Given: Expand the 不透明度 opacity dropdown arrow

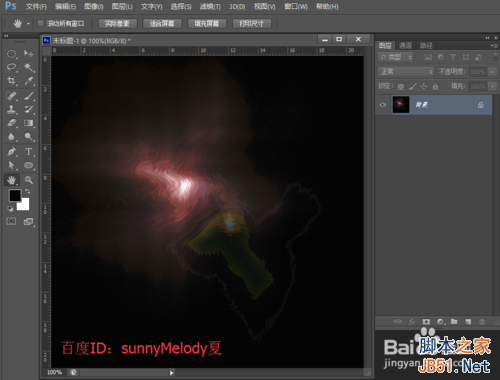Looking at the screenshot, I should pos(492,72).
